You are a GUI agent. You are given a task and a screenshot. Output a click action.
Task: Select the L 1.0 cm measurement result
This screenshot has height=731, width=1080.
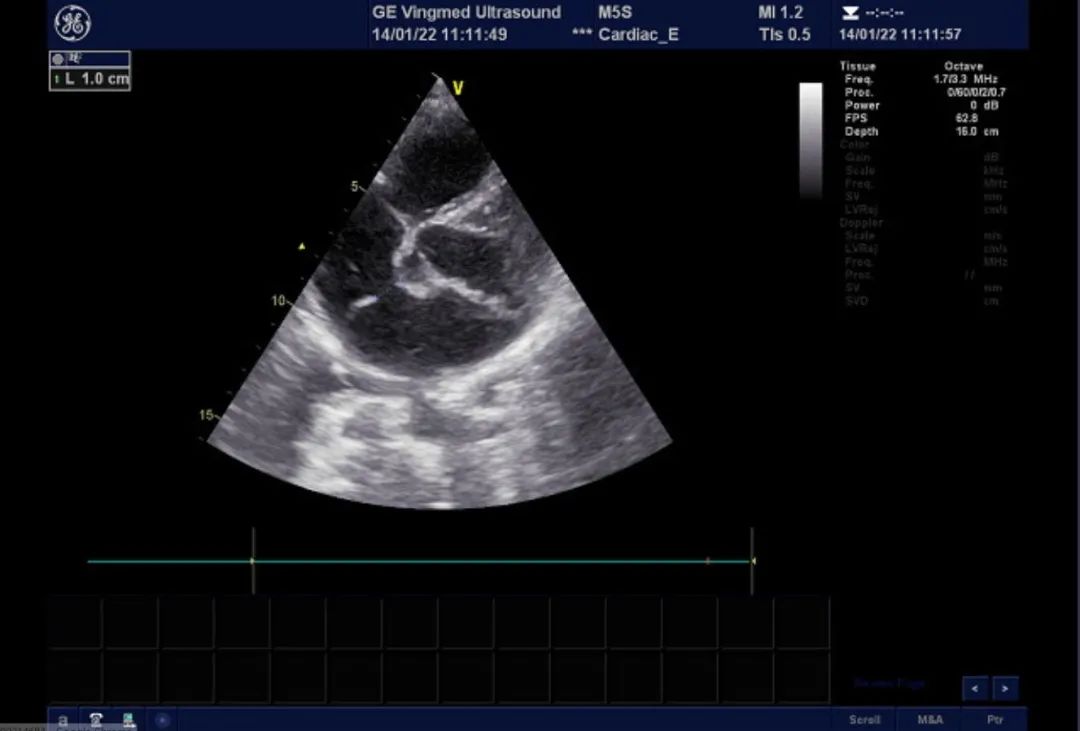tap(90, 78)
